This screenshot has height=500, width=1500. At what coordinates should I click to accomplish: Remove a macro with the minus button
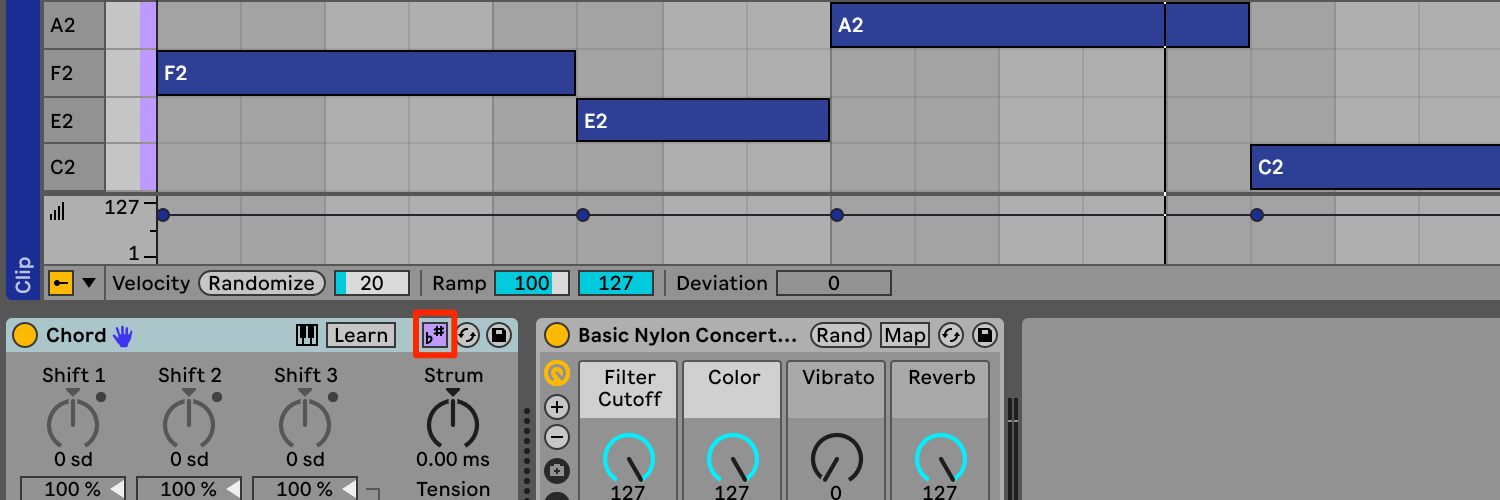(557, 438)
